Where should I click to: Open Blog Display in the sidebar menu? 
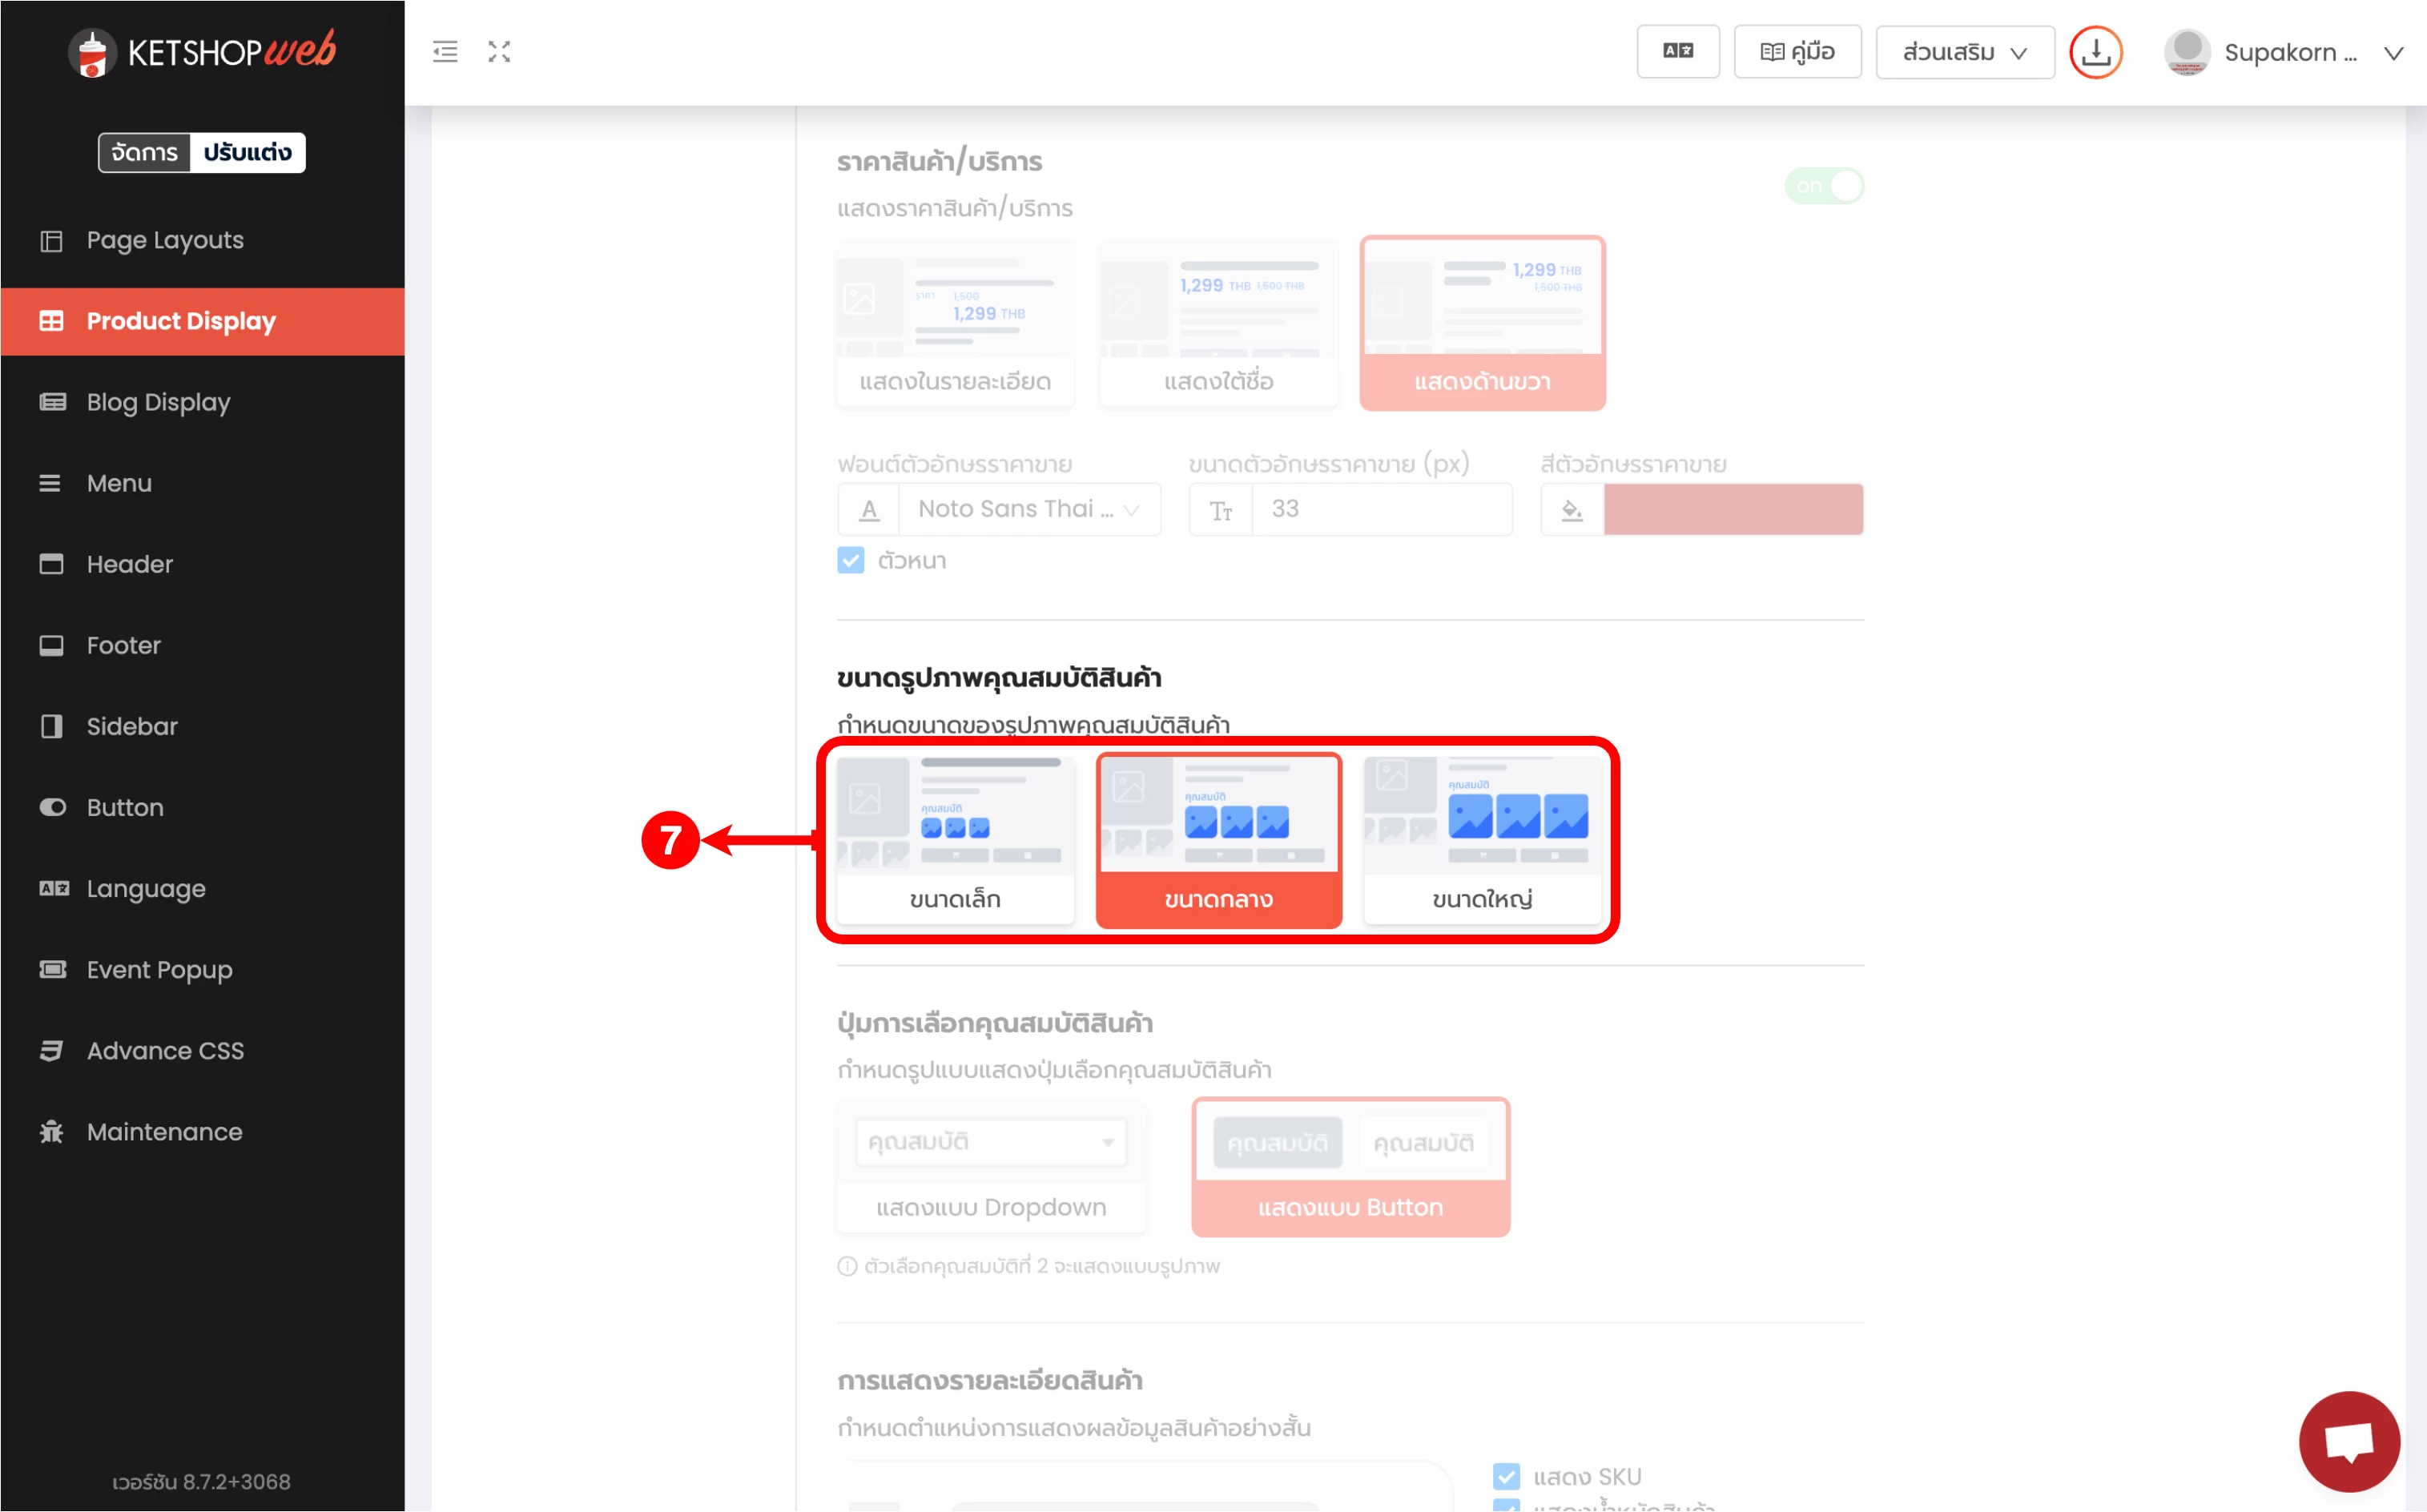(x=158, y=402)
